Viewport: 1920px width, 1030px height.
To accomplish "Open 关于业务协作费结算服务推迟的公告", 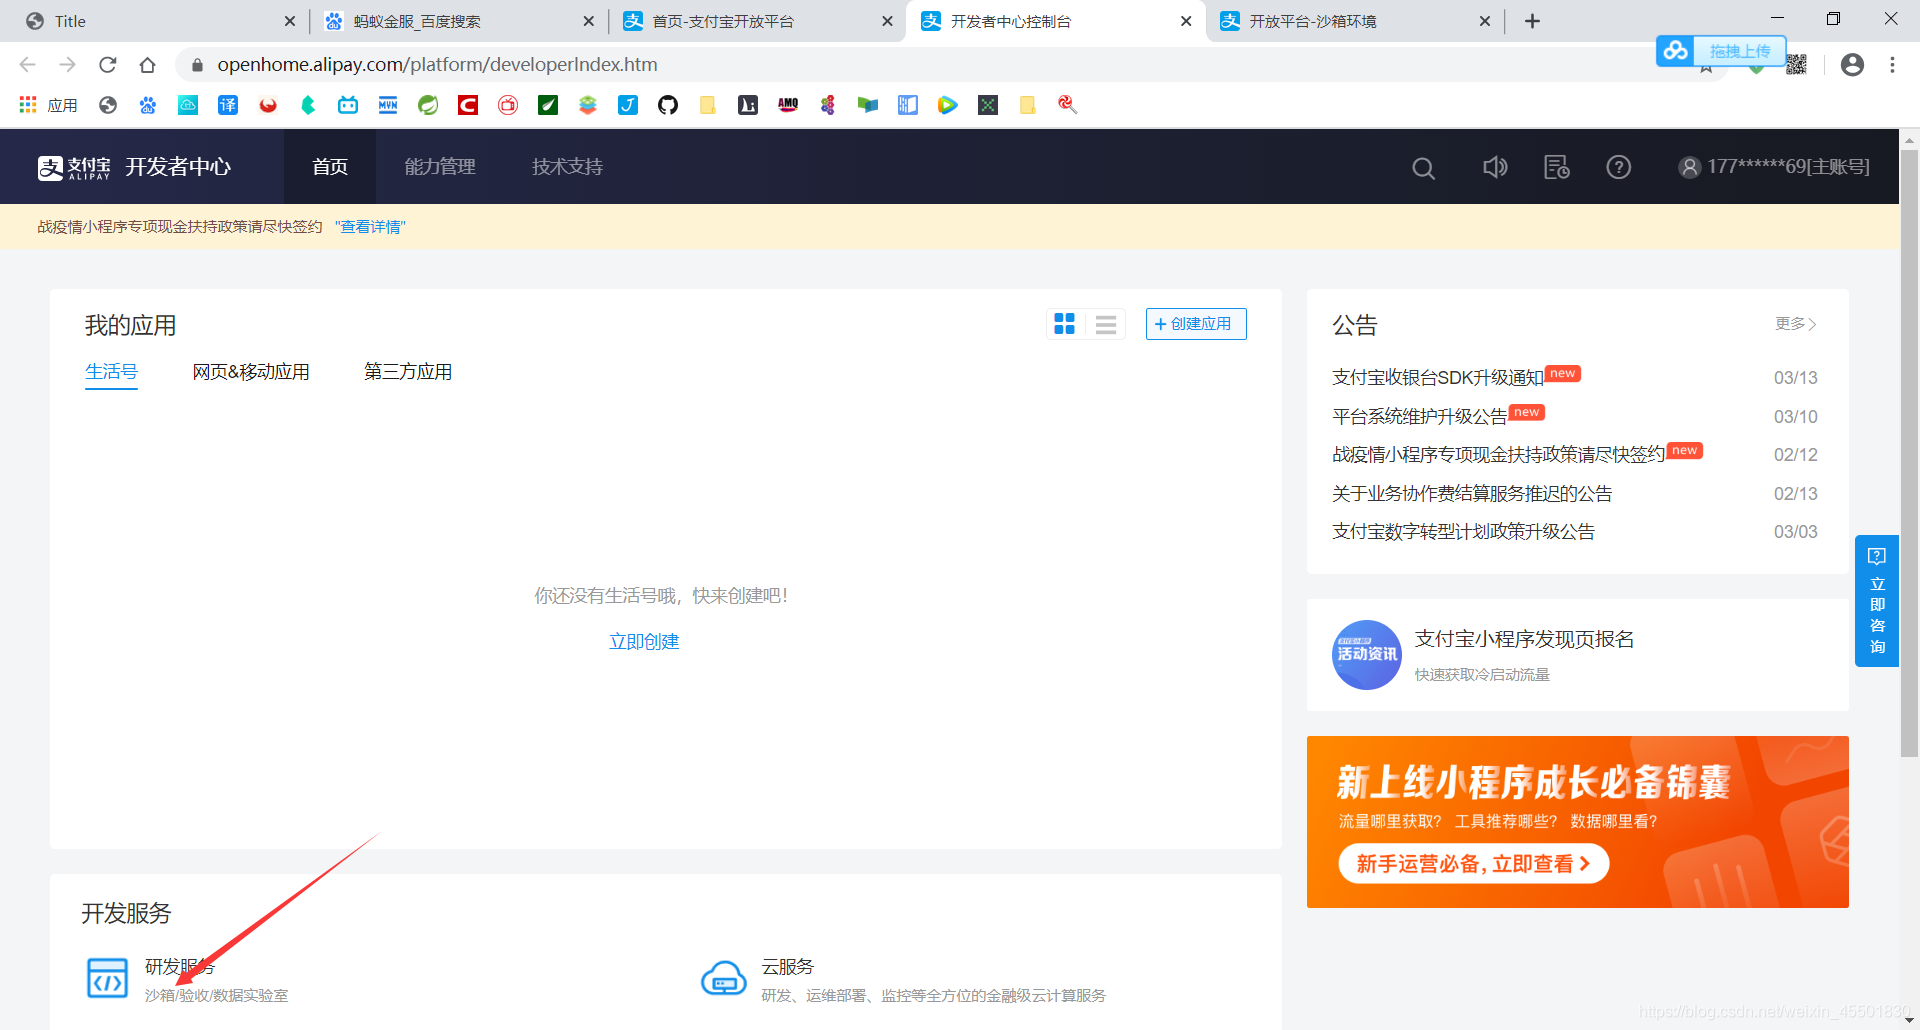I will coord(1472,494).
